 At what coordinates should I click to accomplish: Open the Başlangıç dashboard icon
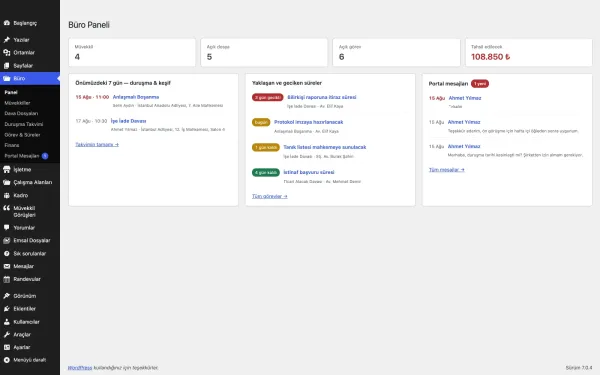(7, 23)
